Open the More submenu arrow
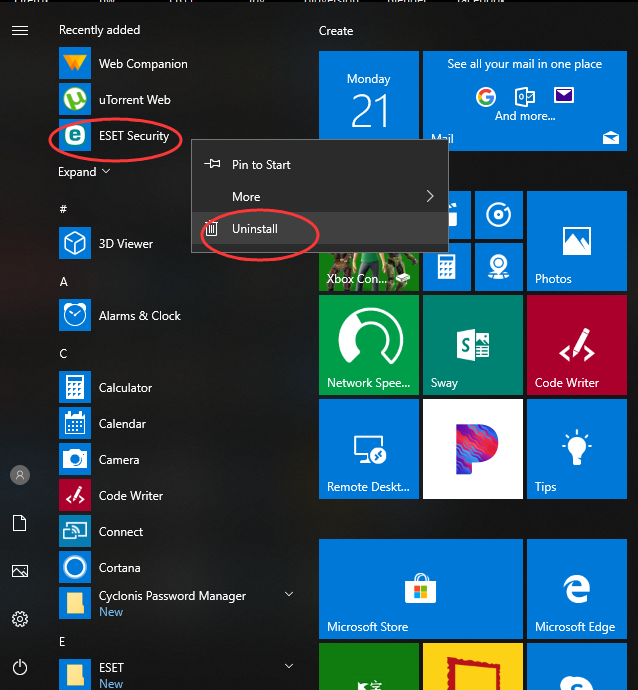638x690 pixels. pos(430,196)
